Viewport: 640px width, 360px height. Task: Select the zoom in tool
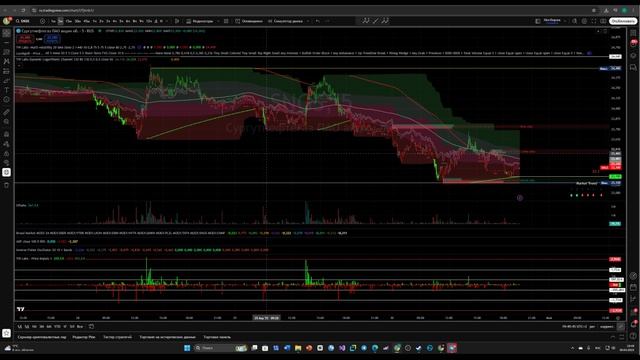[7, 122]
